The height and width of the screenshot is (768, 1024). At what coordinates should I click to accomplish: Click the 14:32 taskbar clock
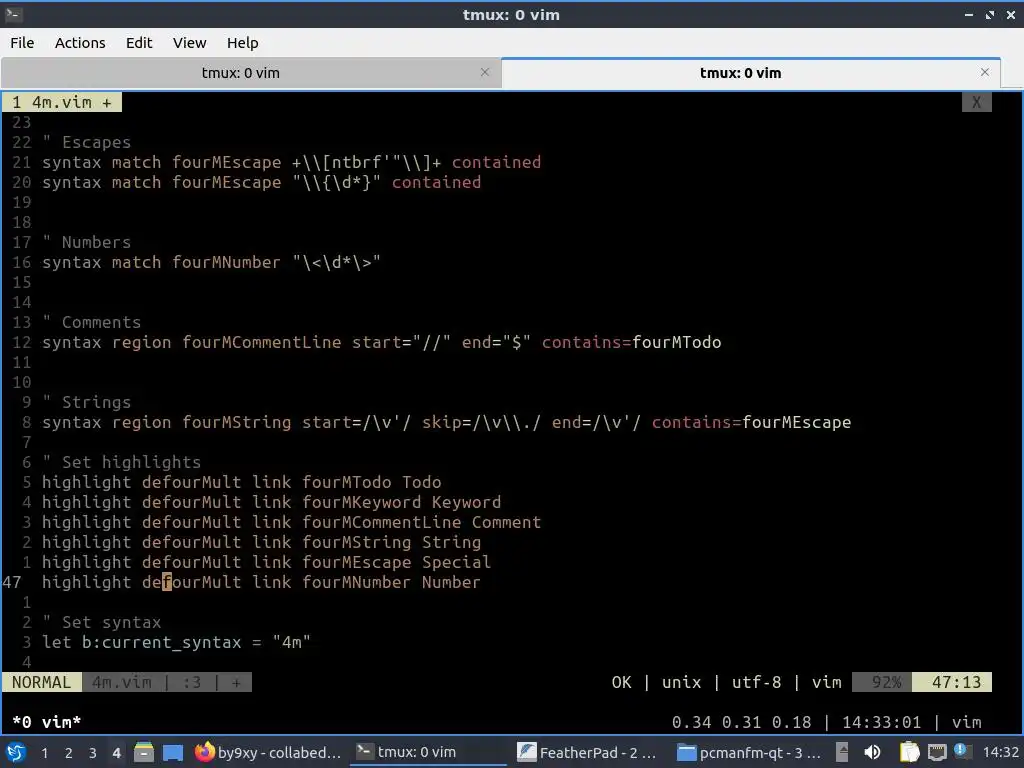coord(1000,752)
